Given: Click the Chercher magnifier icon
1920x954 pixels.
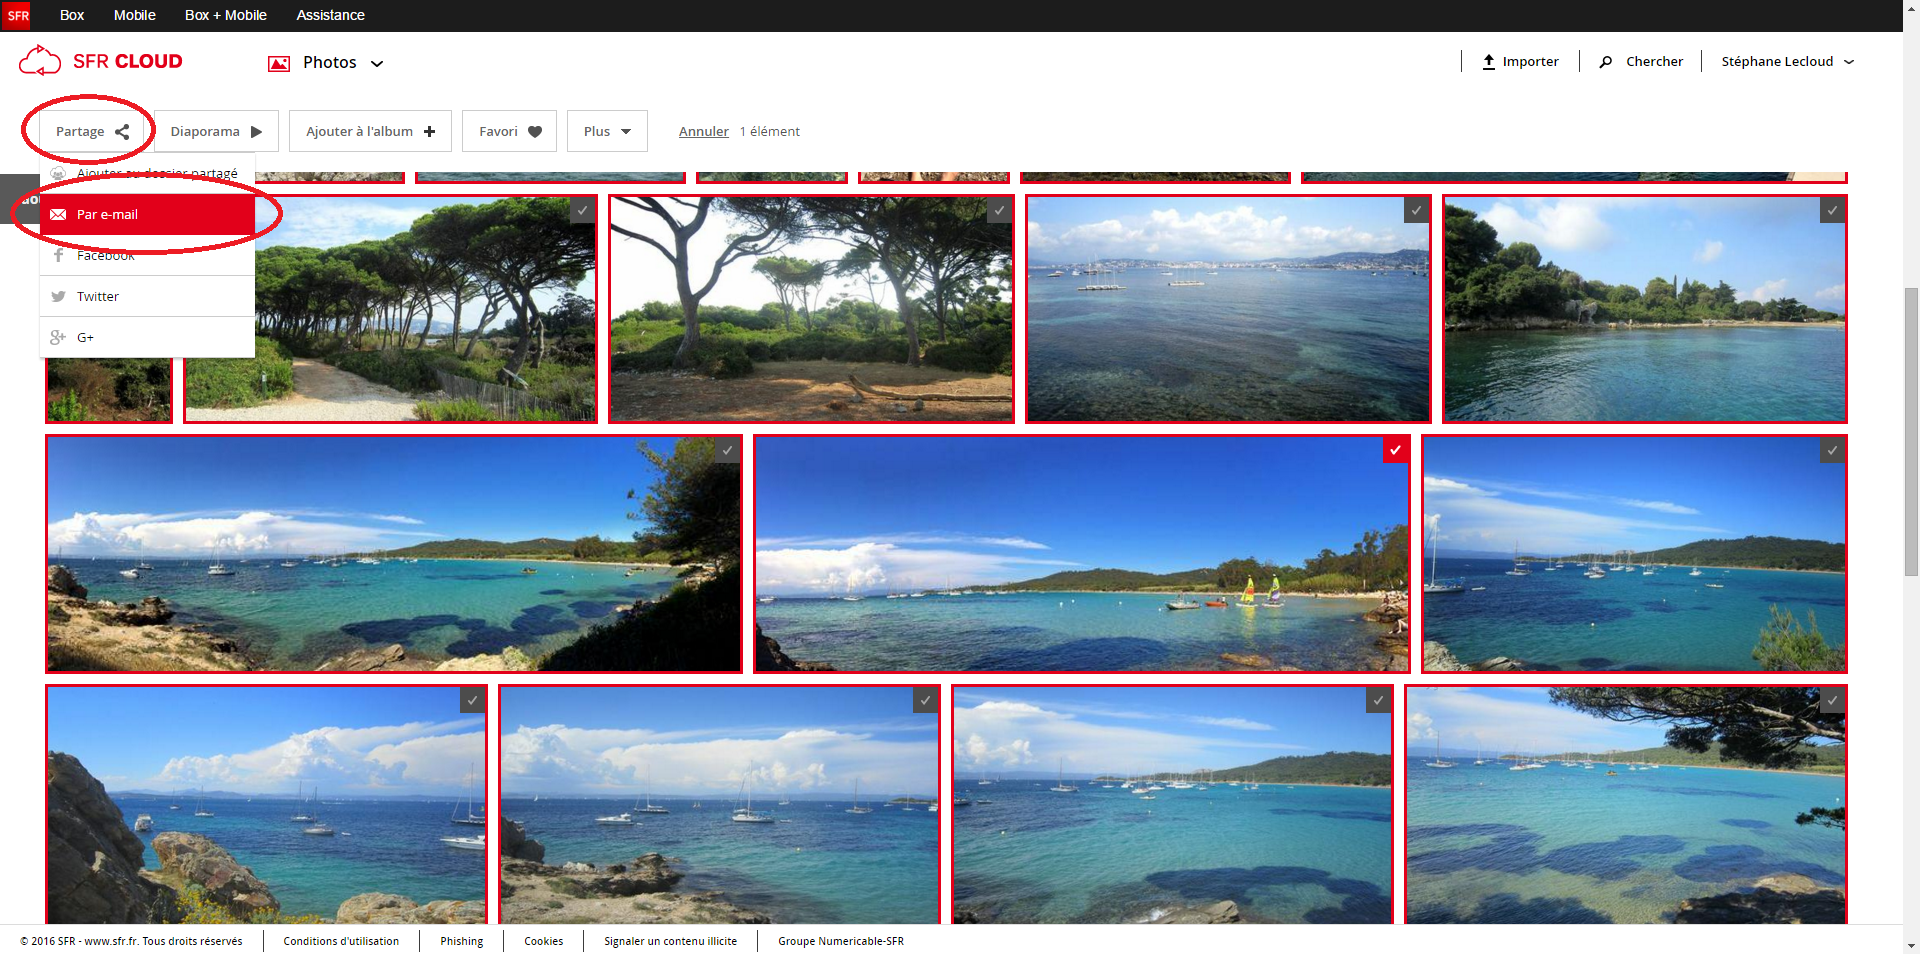Looking at the screenshot, I should click(x=1606, y=62).
